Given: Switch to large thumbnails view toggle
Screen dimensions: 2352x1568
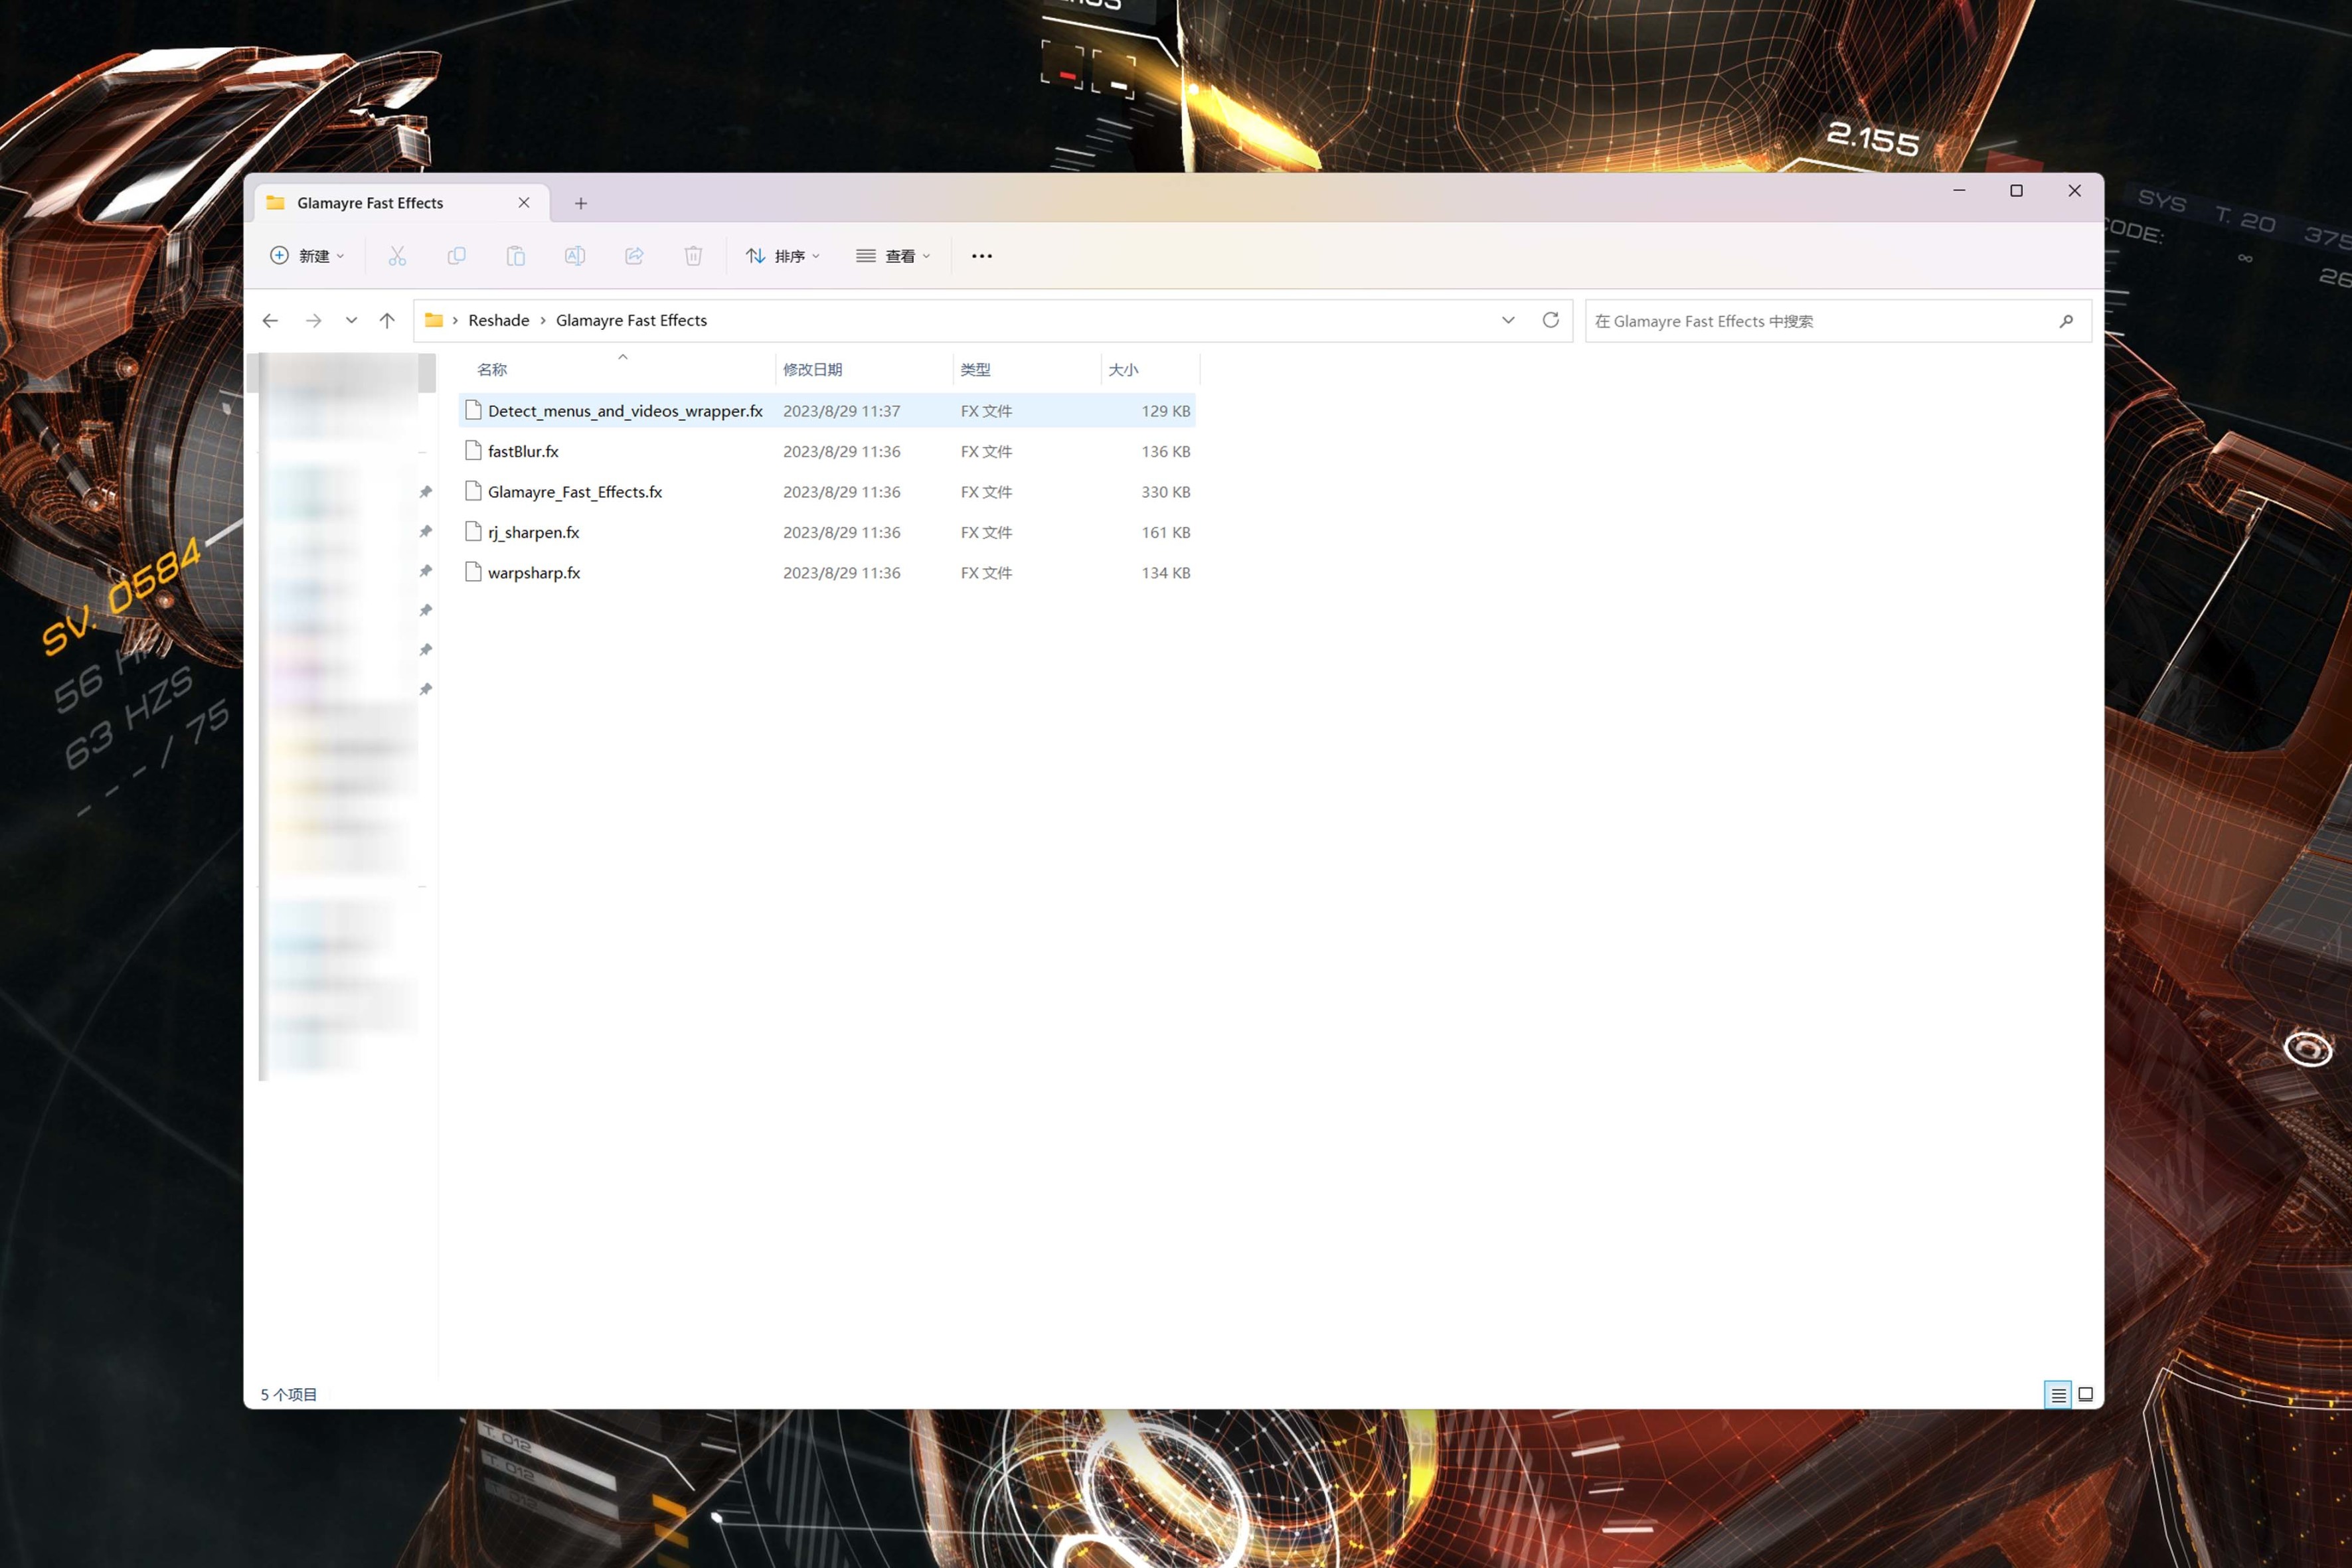Looking at the screenshot, I should point(2085,1394).
